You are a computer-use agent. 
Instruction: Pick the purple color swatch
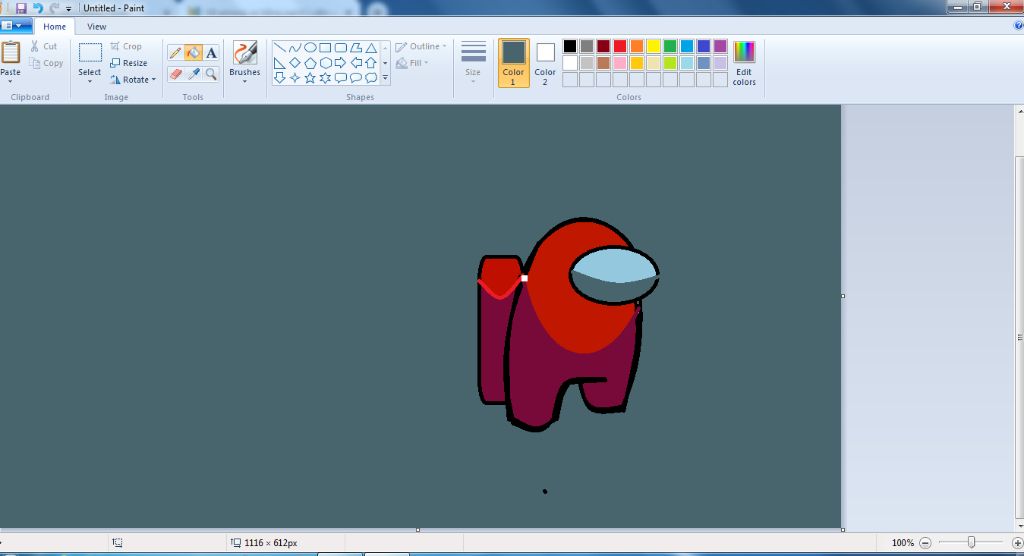(x=720, y=46)
